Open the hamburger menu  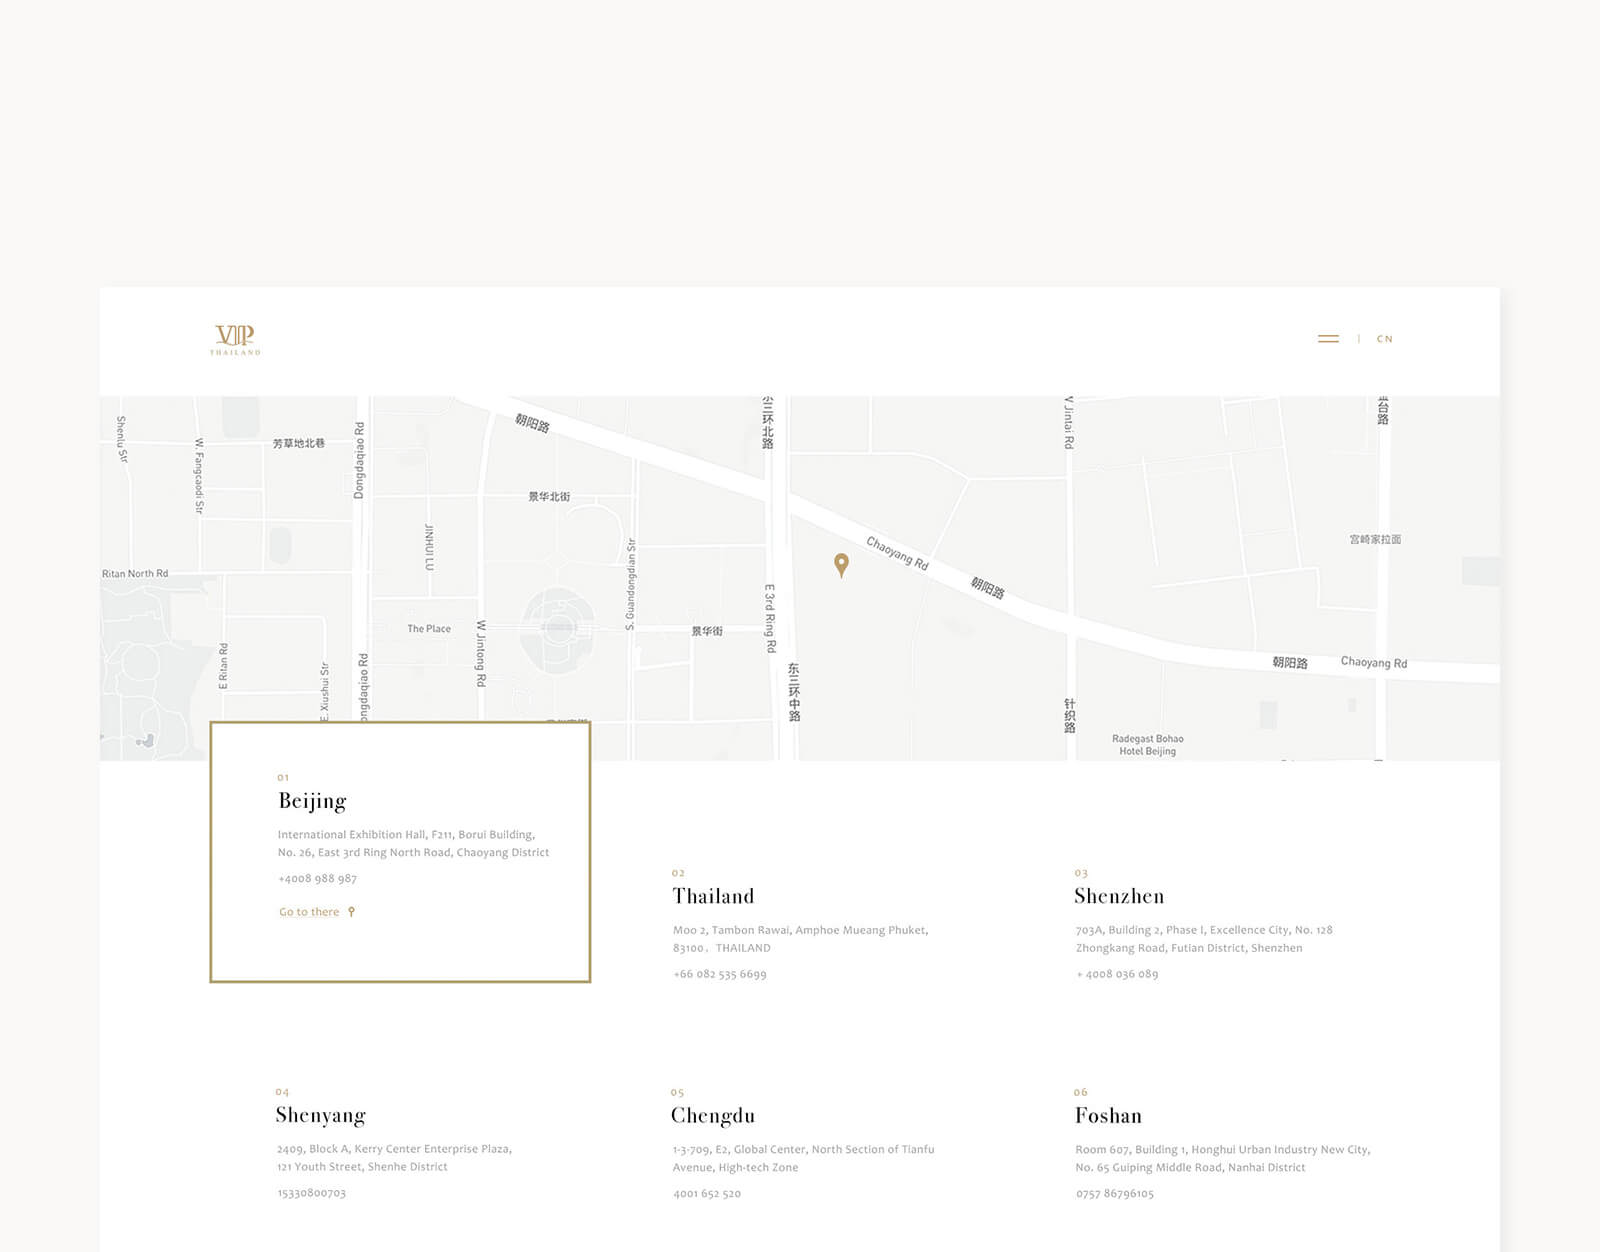pyautogui.click(x=1328, y=339)
